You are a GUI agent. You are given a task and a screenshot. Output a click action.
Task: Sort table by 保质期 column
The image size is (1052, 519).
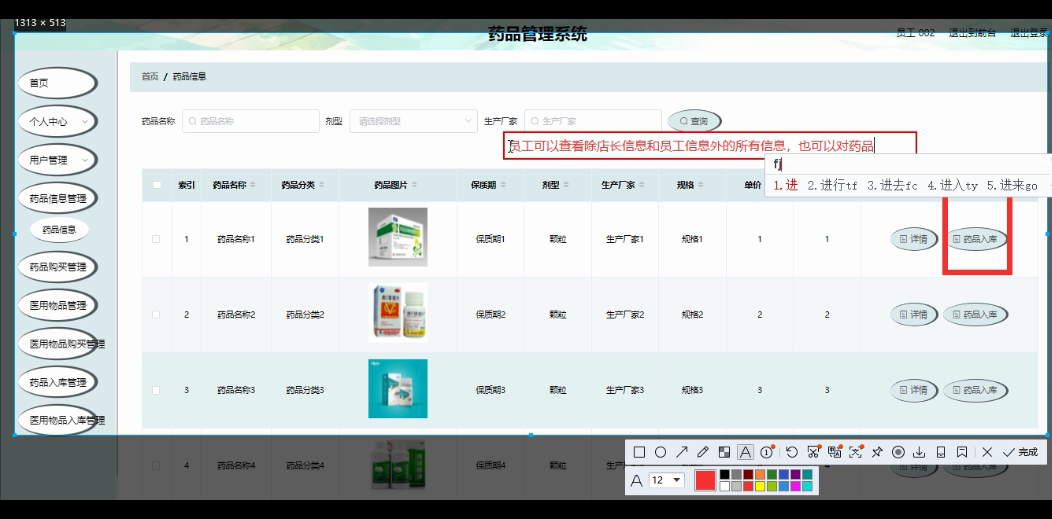coord(503,185)
